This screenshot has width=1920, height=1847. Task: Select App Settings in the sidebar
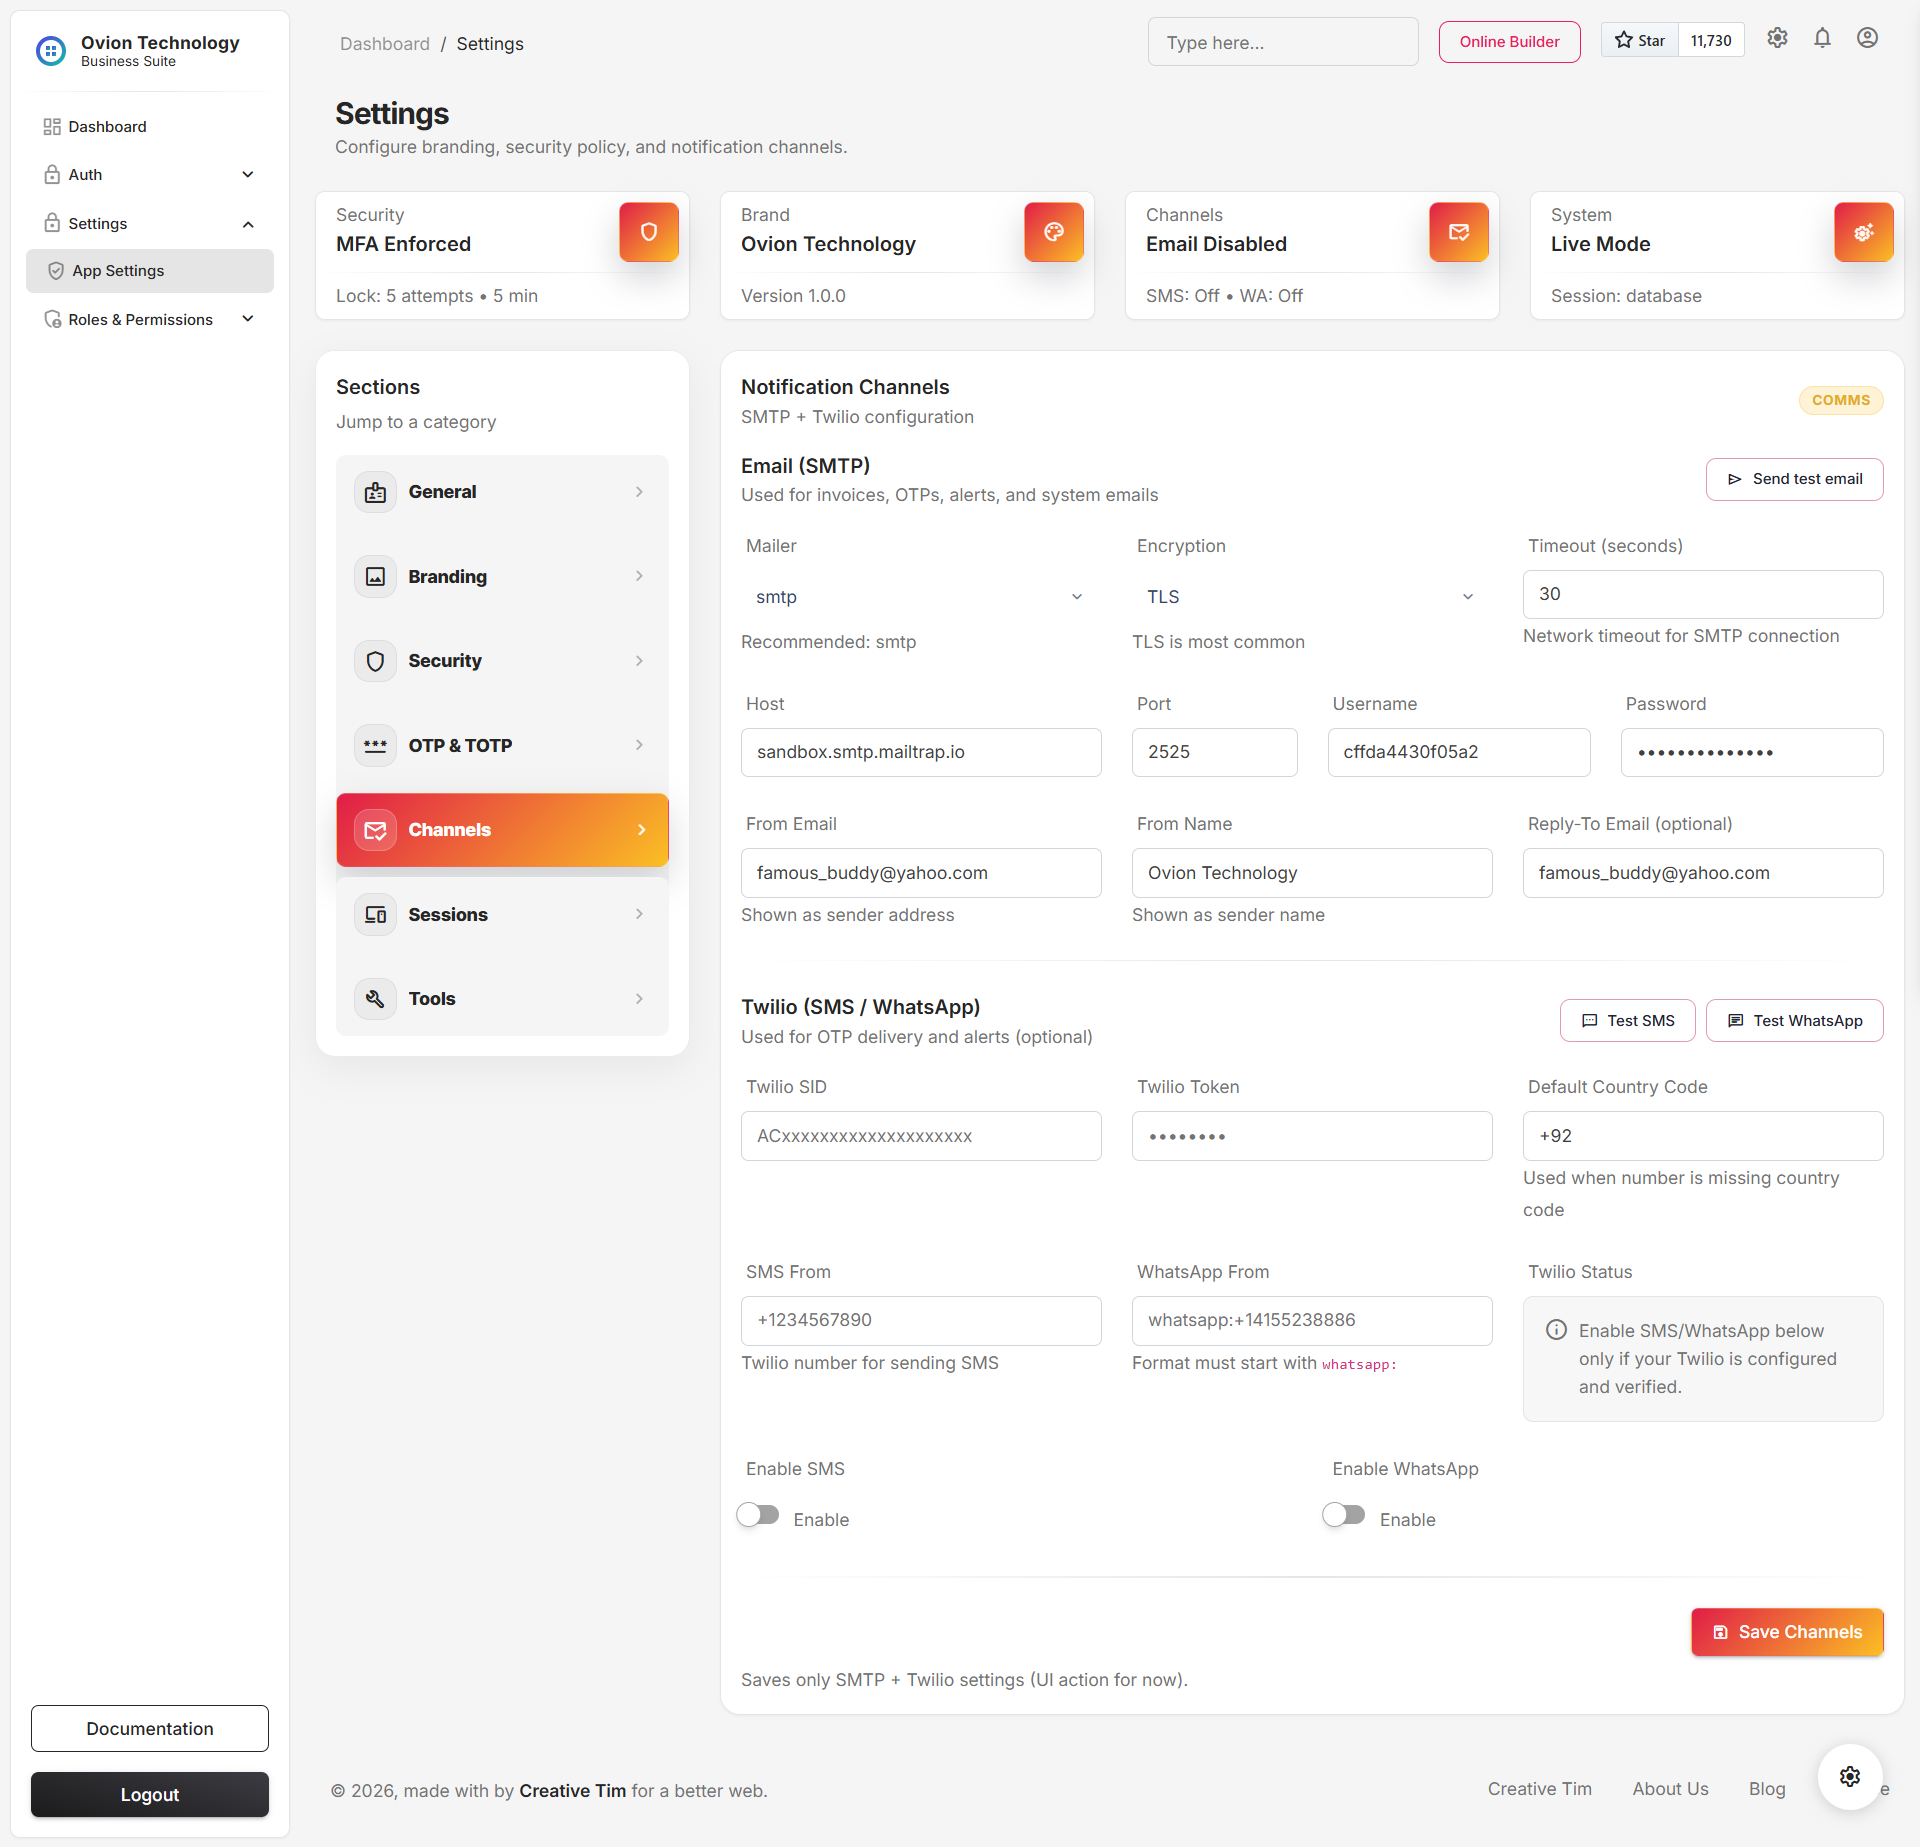(117, 270)
